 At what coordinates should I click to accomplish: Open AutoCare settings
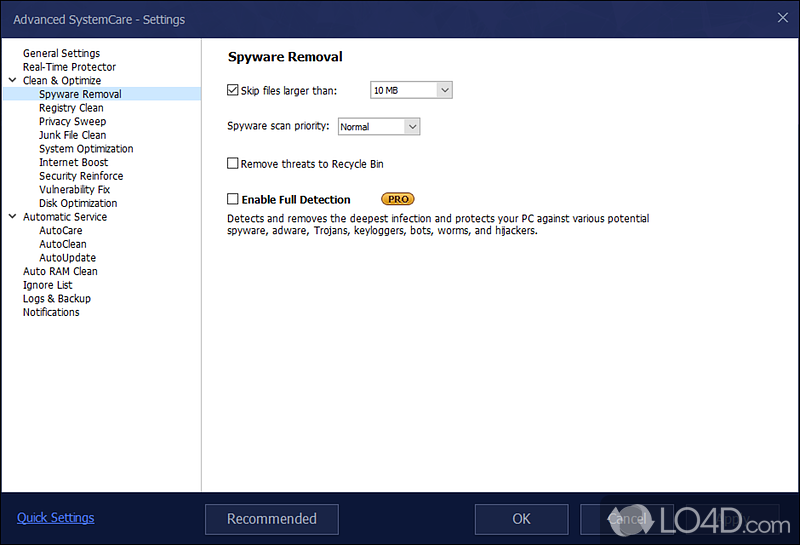coord(61,230)
